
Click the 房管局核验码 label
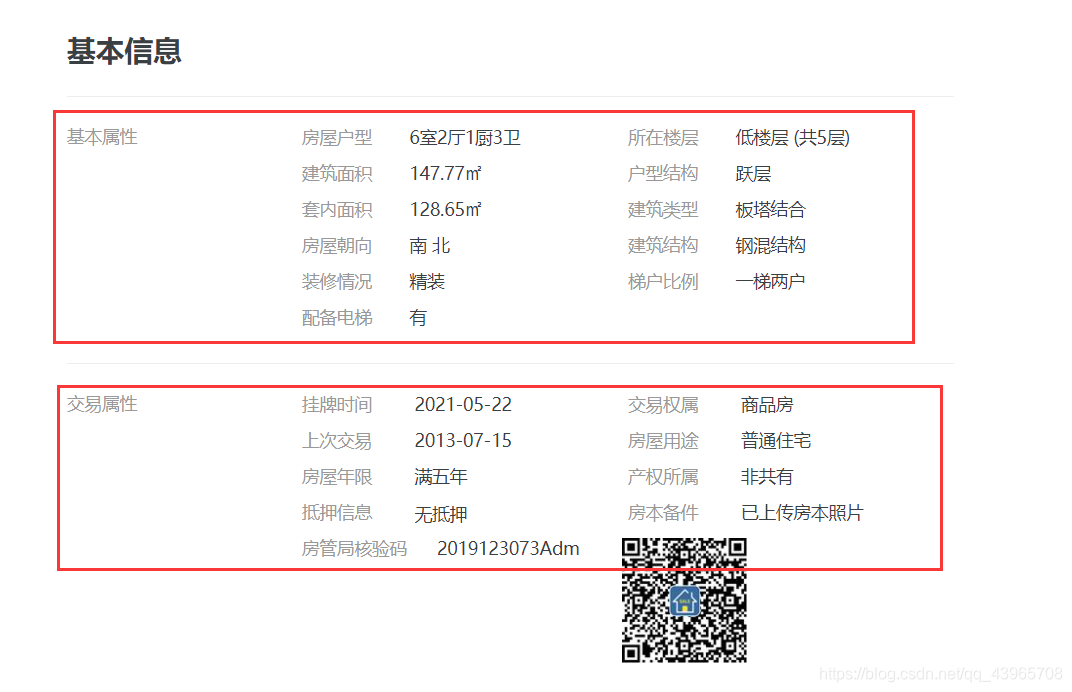pos(354,548)
